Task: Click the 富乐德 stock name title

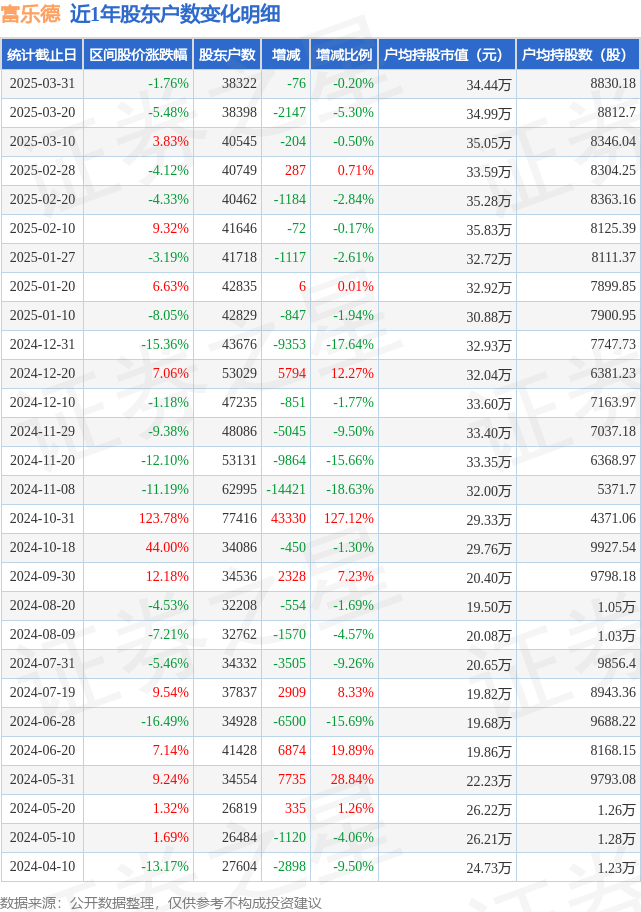Action: (x=30, y=13)
